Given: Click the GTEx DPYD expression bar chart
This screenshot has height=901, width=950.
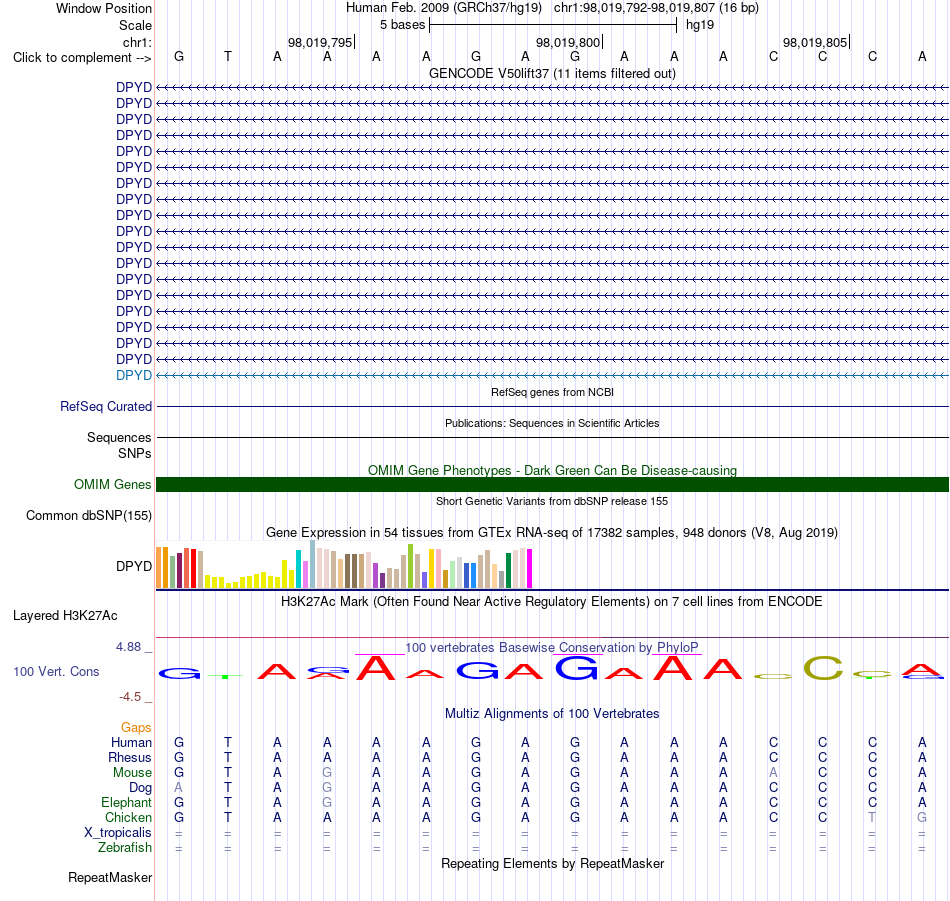Looking at the screenshot, I should coord(344,564).
